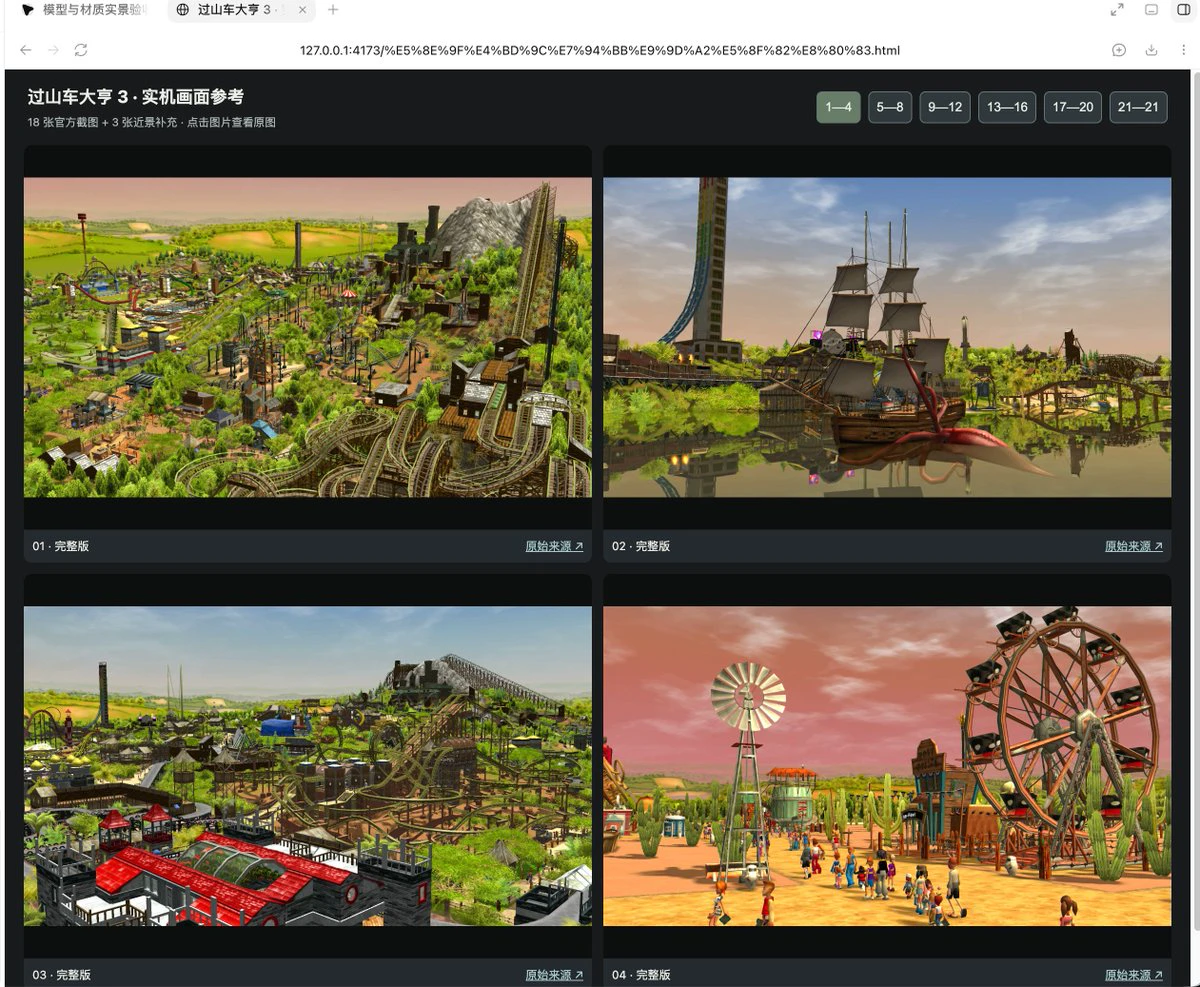The width and height of the screenshot is (1200, 987).
Task: Show images 17—20
Action: point(1073,107)
